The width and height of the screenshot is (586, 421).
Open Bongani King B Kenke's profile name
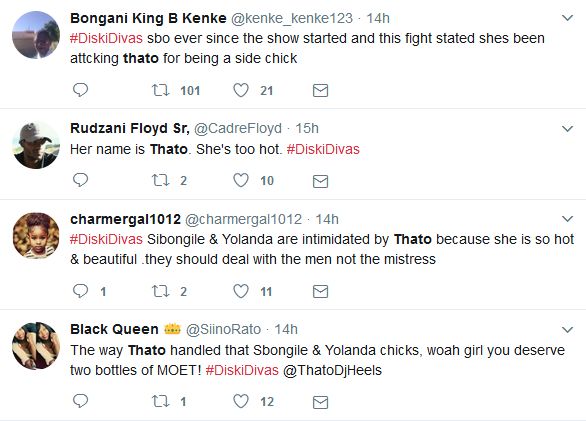point(148,18)
